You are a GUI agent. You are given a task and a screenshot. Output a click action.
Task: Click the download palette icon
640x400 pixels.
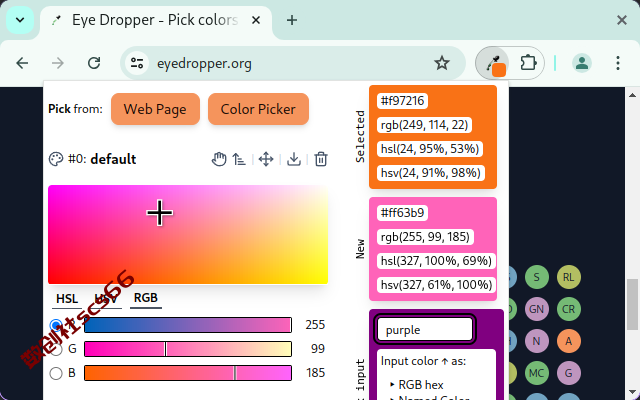pos(293,159)
